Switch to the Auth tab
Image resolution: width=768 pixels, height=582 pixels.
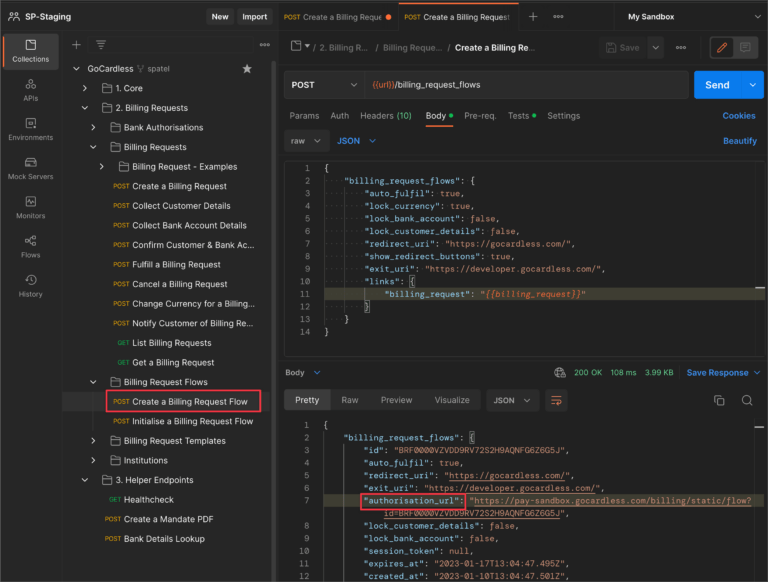tap(339, 116)
